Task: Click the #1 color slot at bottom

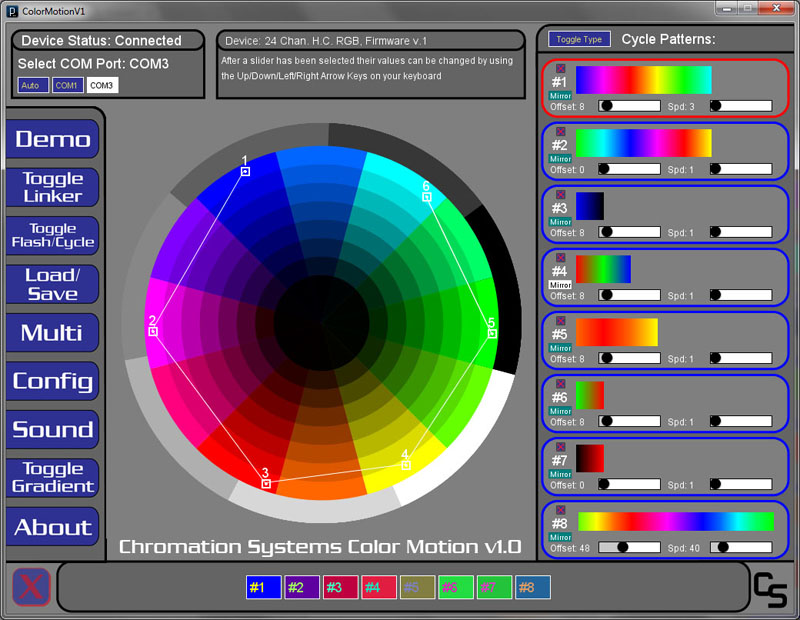Action: coord(263,587)
